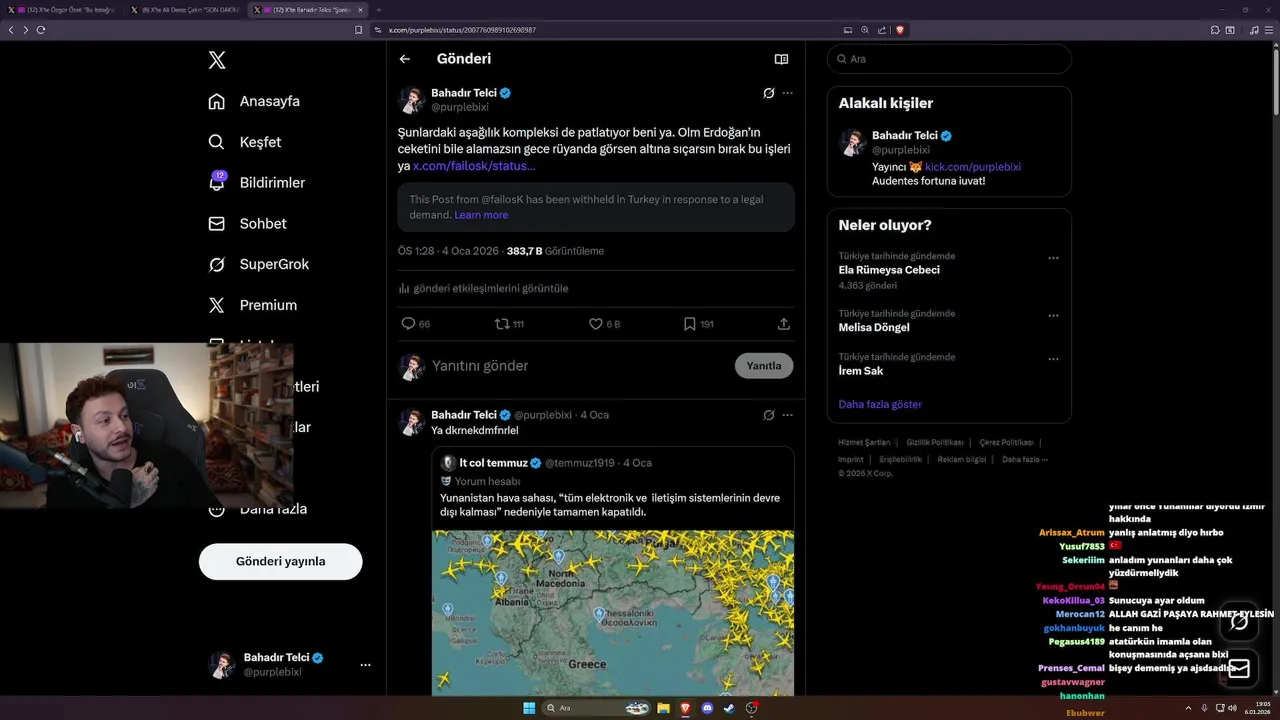Screen dimensions: 1280x720
Task: Click Learn more in withheld post notice
Action: 481,215
